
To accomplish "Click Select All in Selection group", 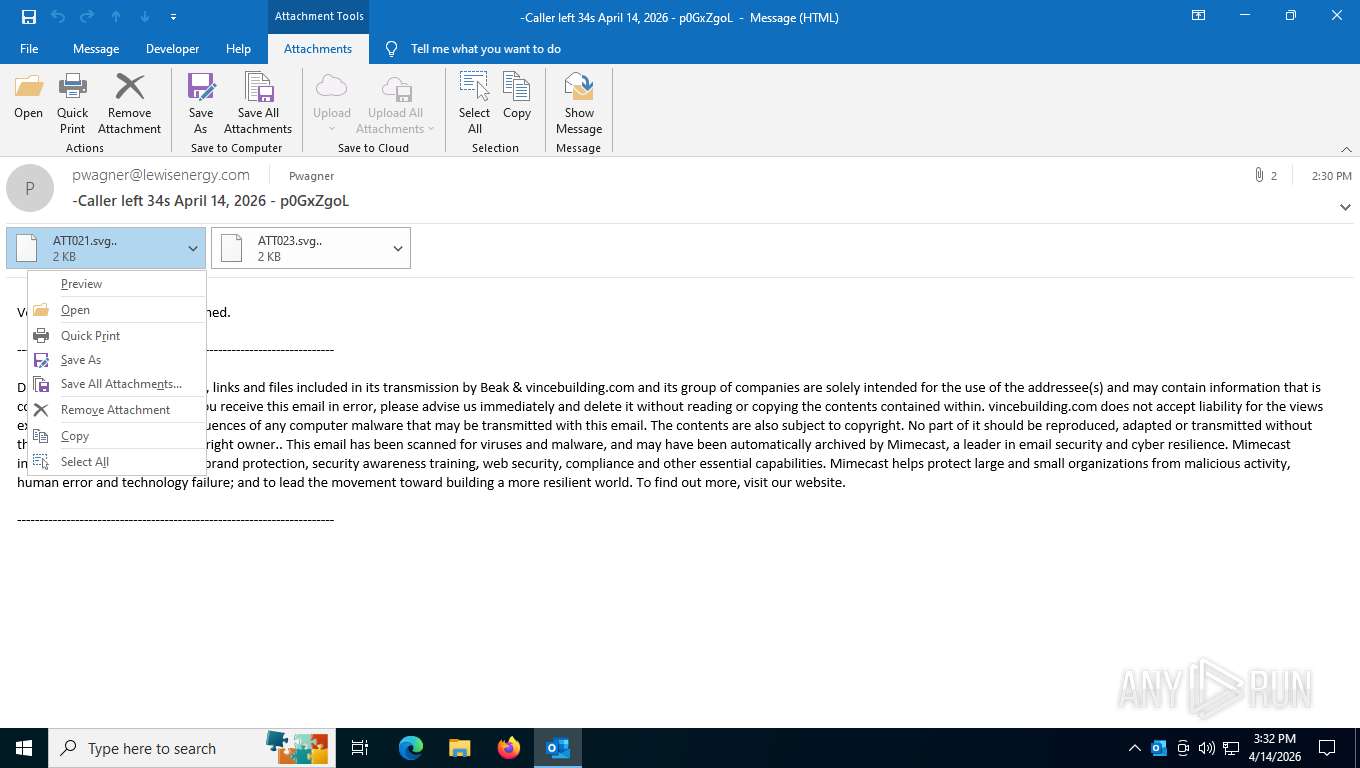I will click(474, 103).
